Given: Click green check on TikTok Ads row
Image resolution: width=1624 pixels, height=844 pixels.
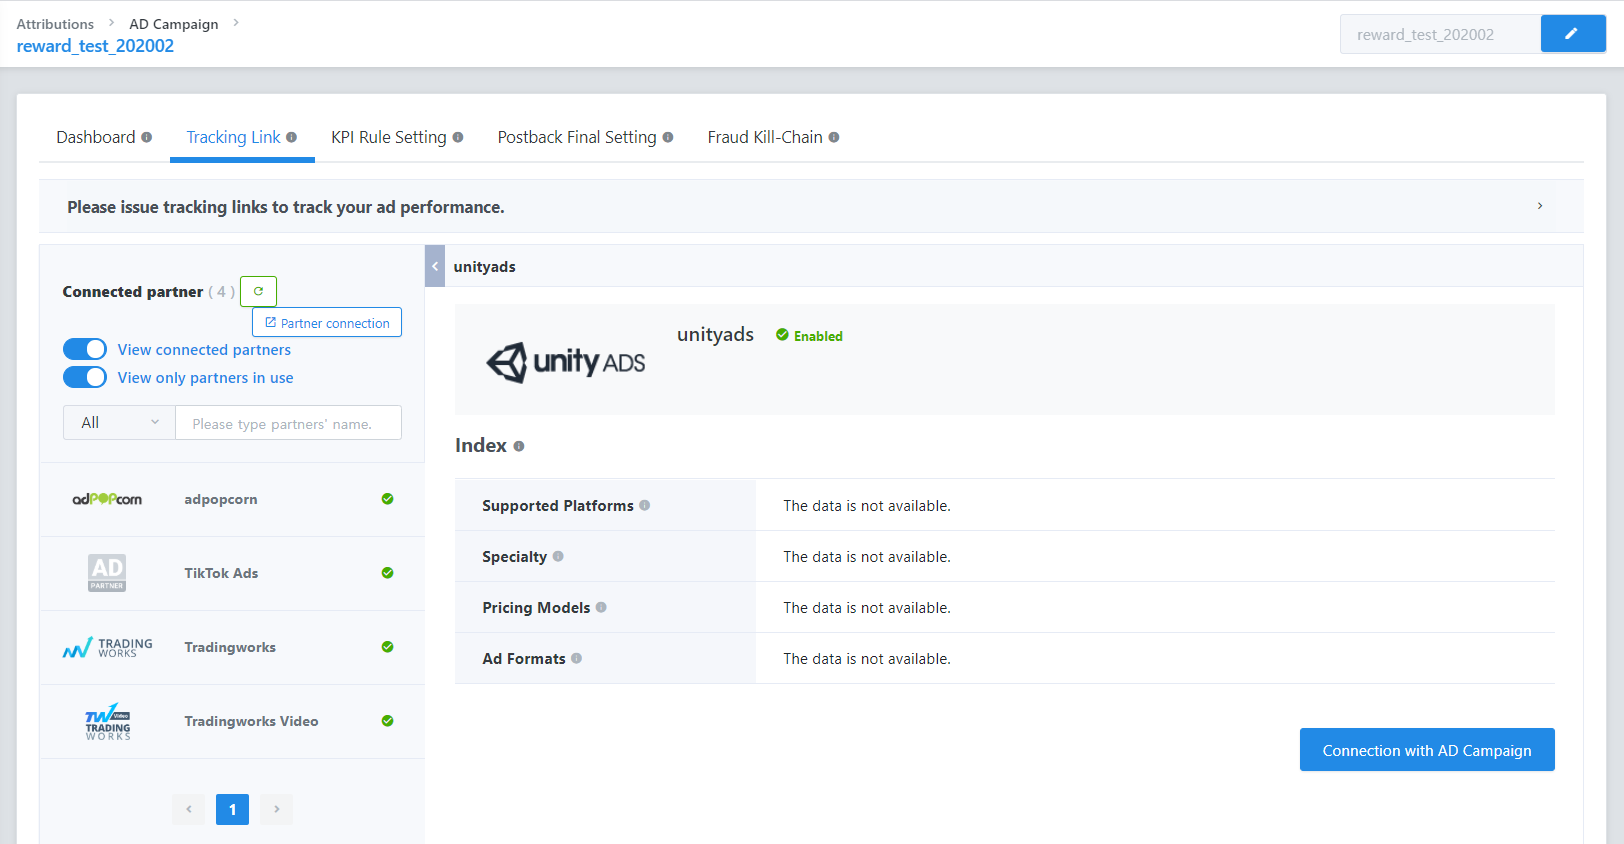Looking at the screenshot, I should [x=388, y=573].
